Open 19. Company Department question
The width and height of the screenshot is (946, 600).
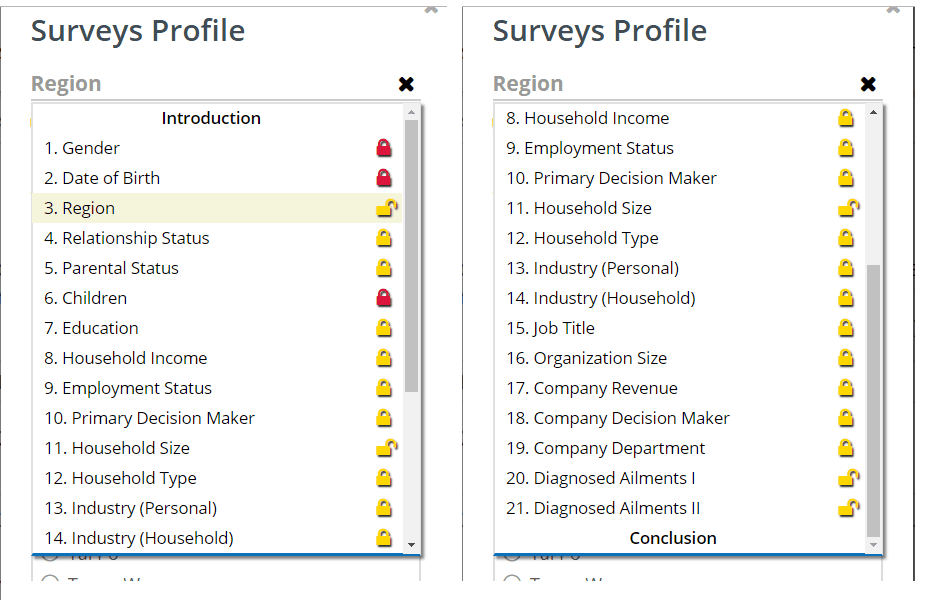(x=605, y=449)
